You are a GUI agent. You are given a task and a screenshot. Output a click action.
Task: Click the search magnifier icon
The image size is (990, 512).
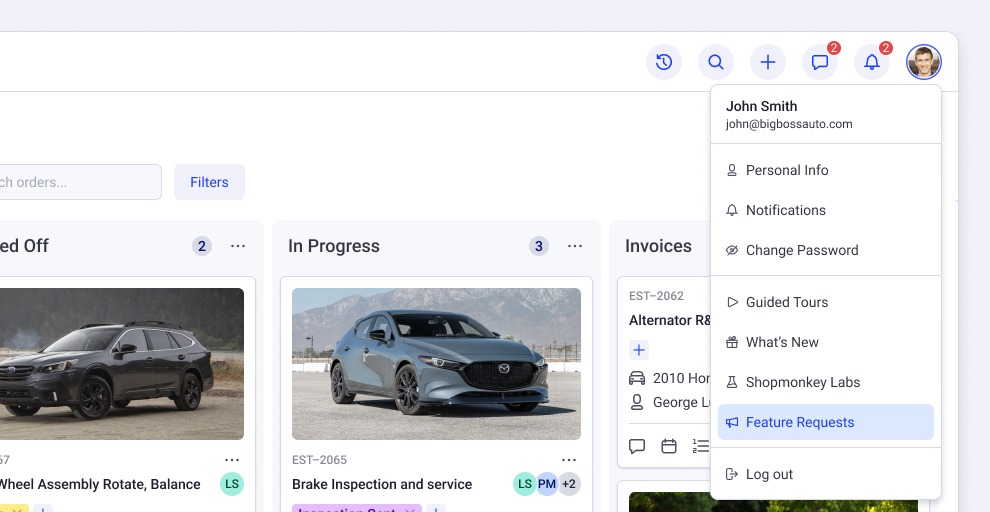(715, 62)
